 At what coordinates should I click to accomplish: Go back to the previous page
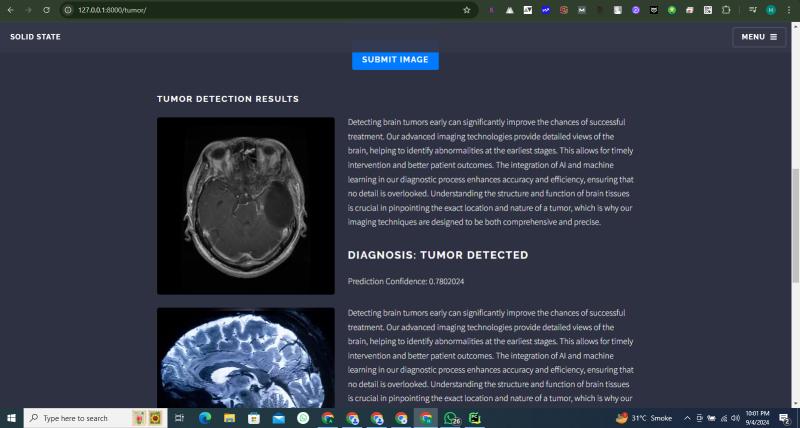coord(10,10)
